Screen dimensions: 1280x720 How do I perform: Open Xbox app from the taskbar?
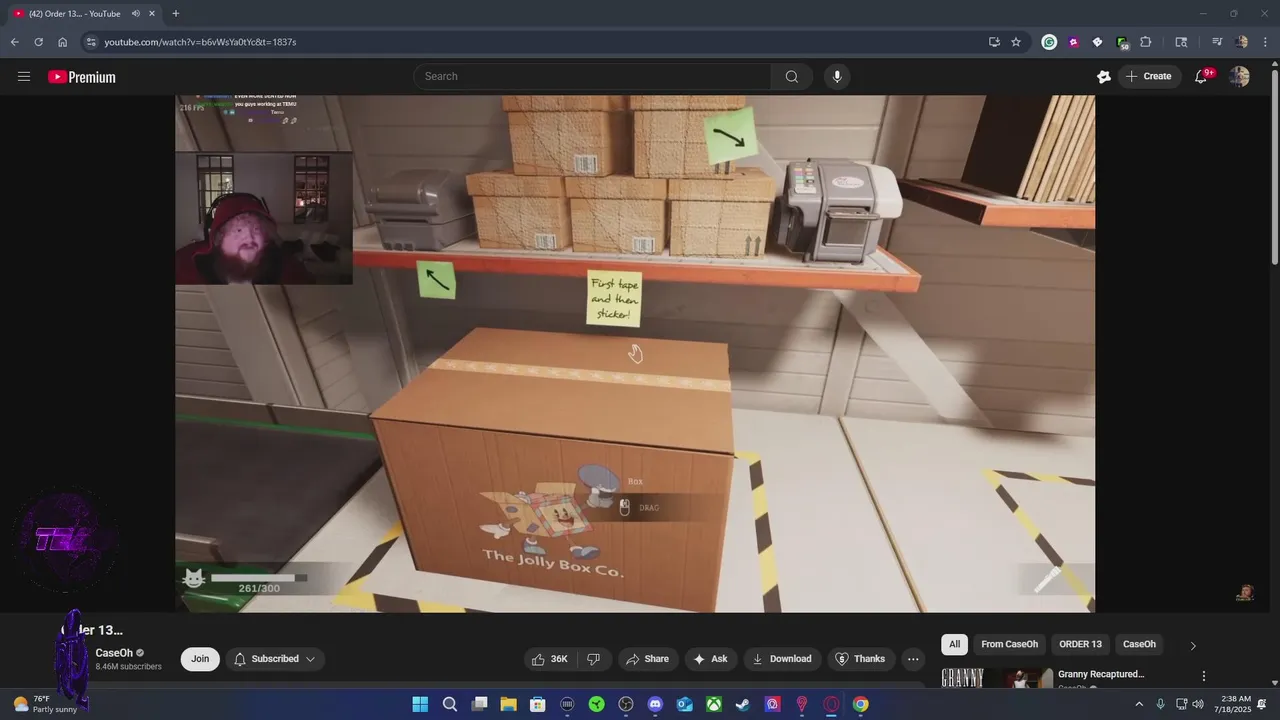point(714,704)
